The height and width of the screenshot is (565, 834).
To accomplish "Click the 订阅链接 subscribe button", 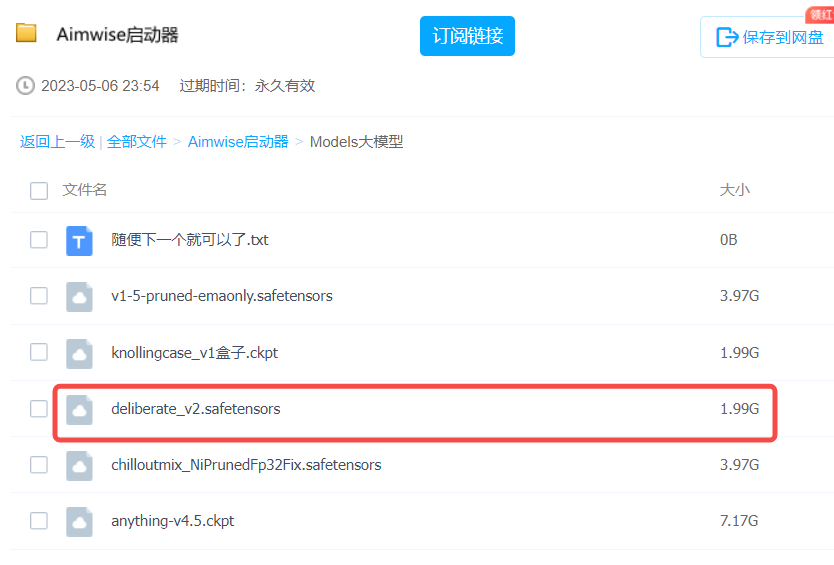I will 467,36.
